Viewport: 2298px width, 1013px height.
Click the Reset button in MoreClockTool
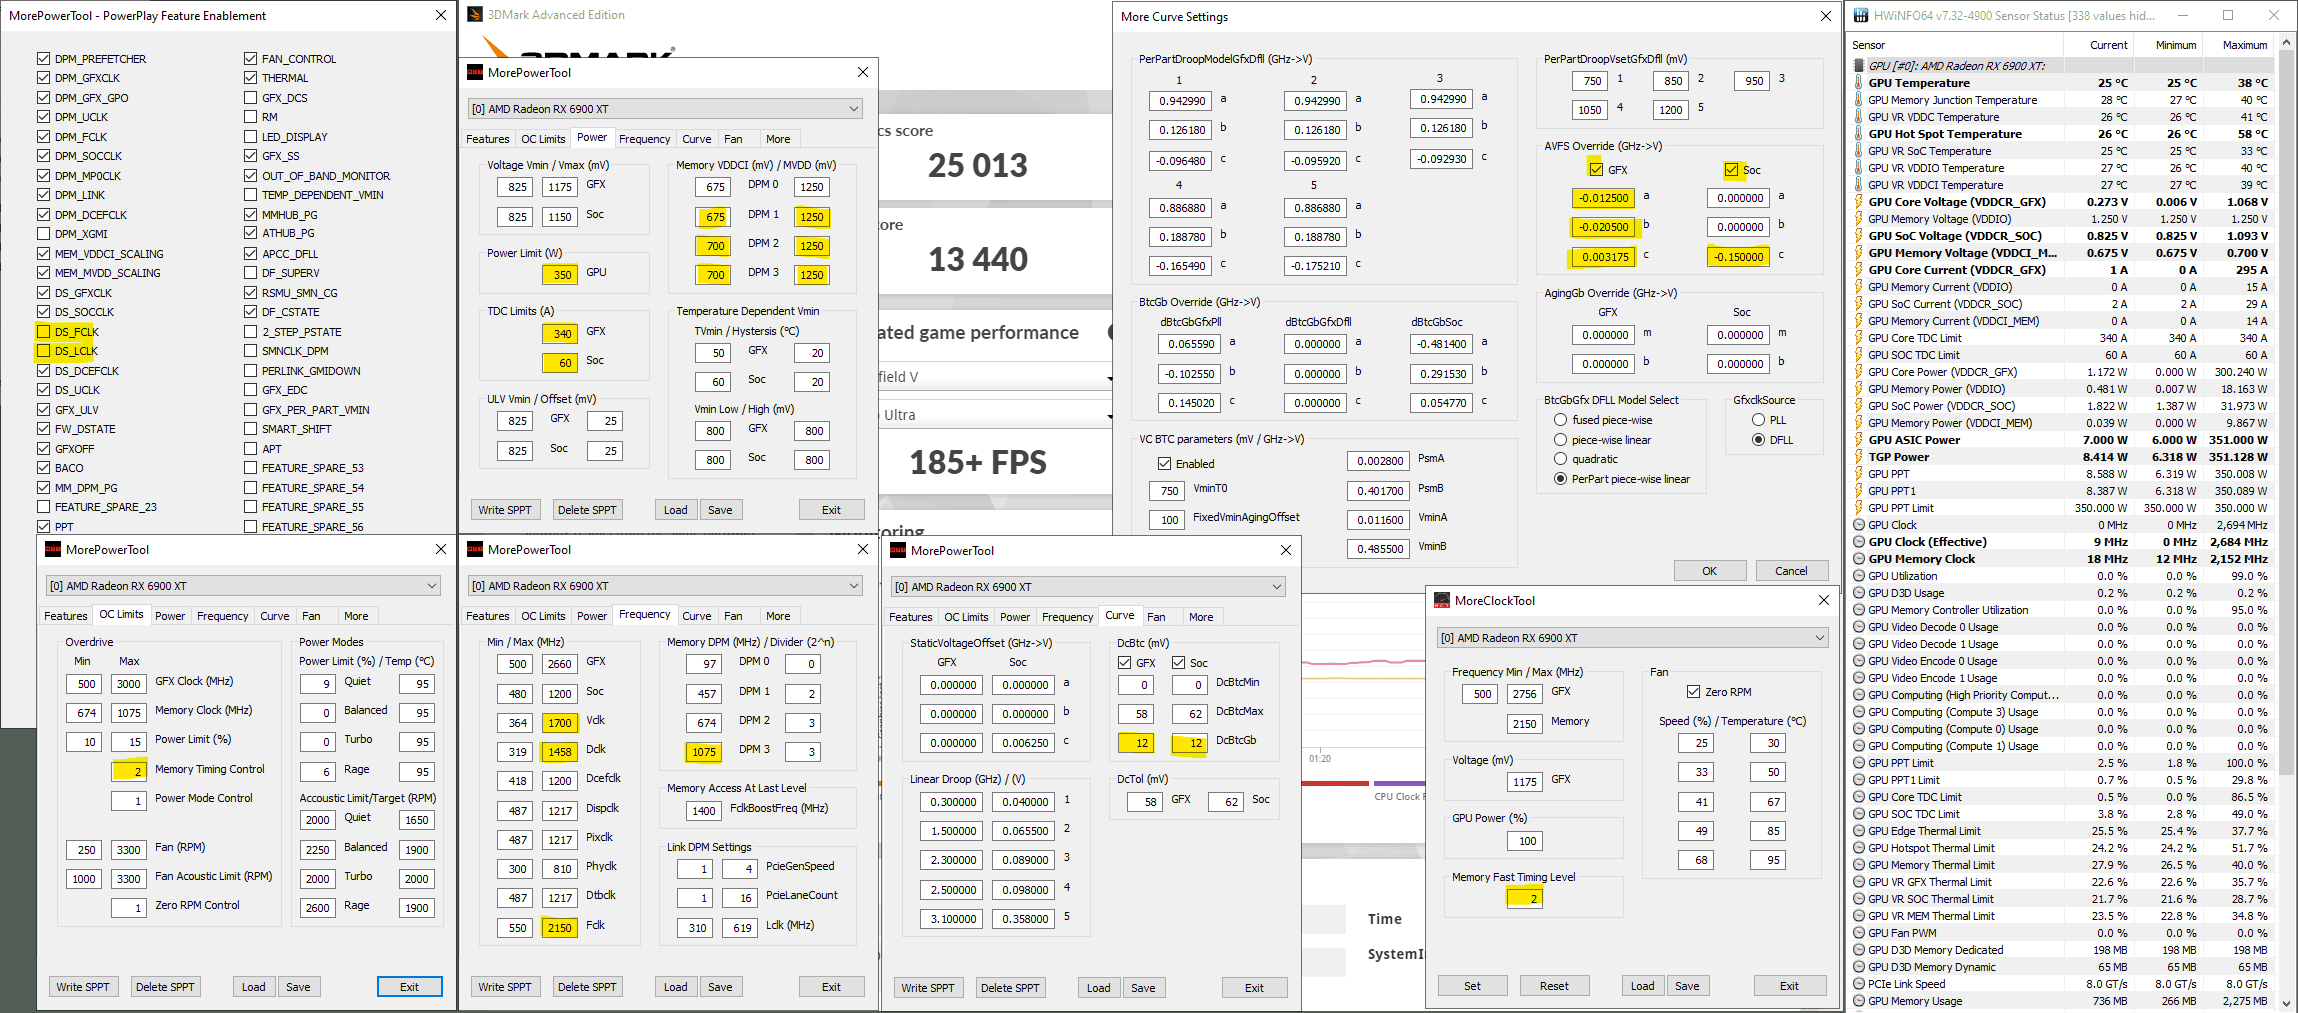click(1554, 986)
